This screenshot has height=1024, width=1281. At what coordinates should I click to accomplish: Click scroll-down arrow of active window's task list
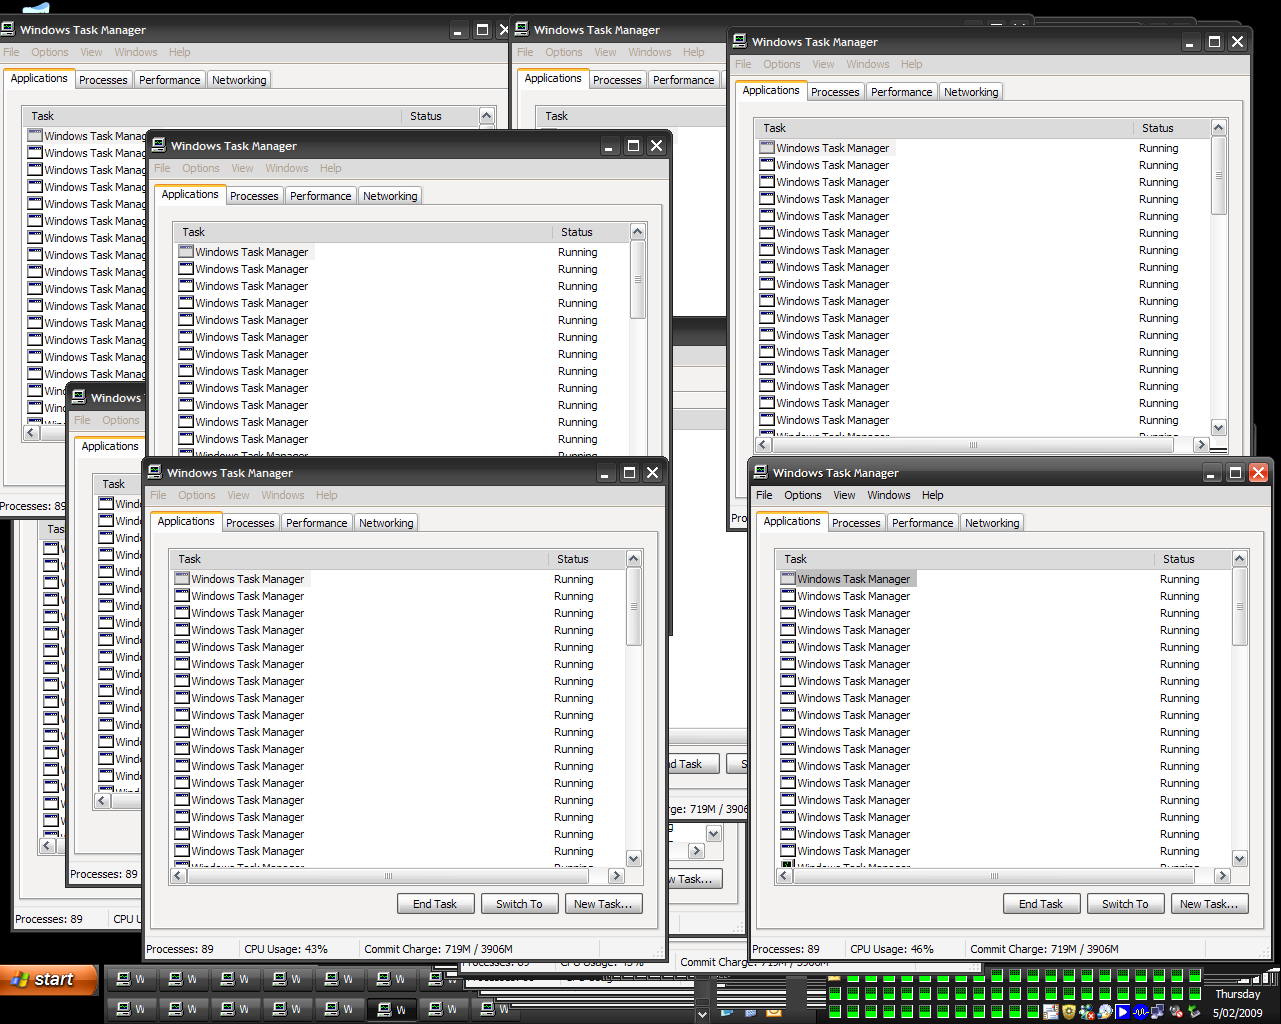coord(1240,859)
